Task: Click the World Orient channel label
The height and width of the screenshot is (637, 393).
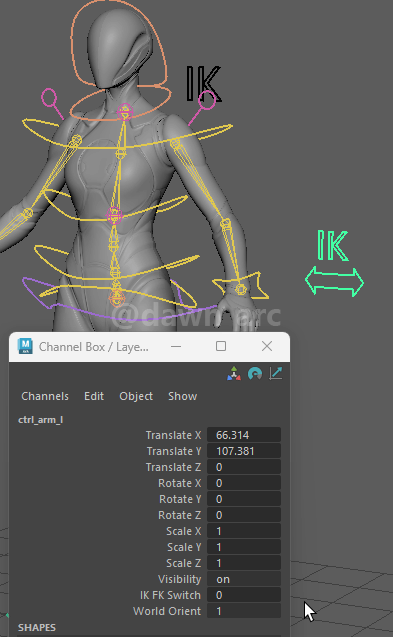Action: 167,611
